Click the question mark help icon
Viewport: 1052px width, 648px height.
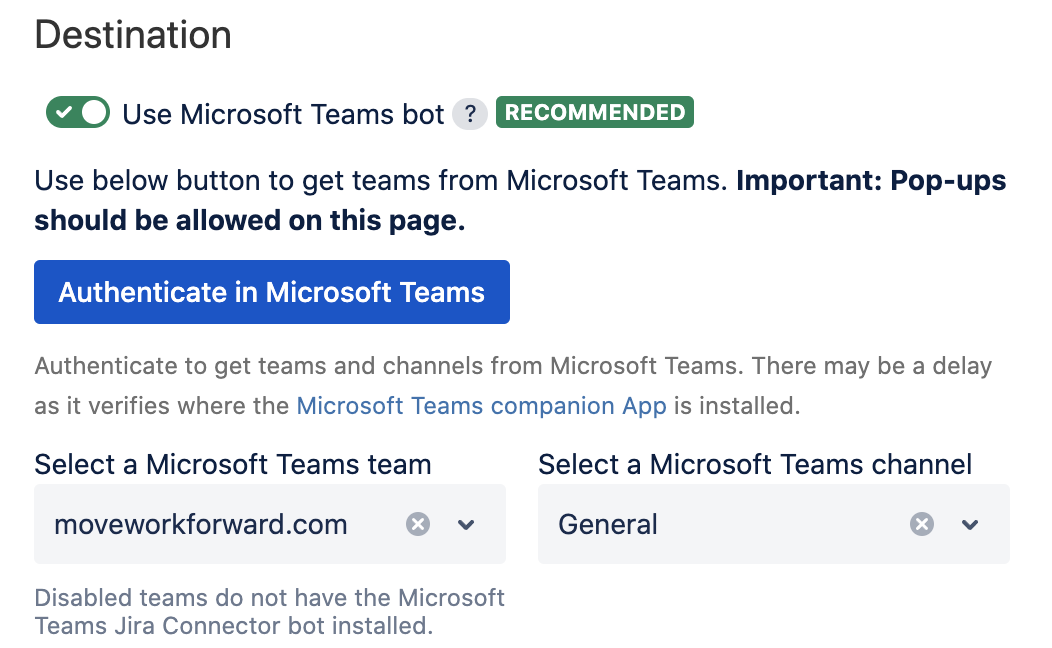469,114
